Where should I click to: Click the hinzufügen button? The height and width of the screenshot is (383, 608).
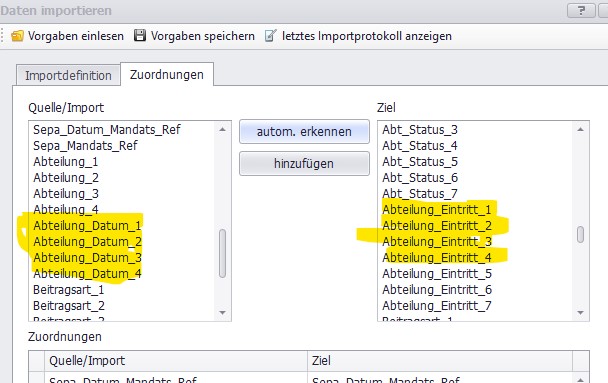click(304, 164)
